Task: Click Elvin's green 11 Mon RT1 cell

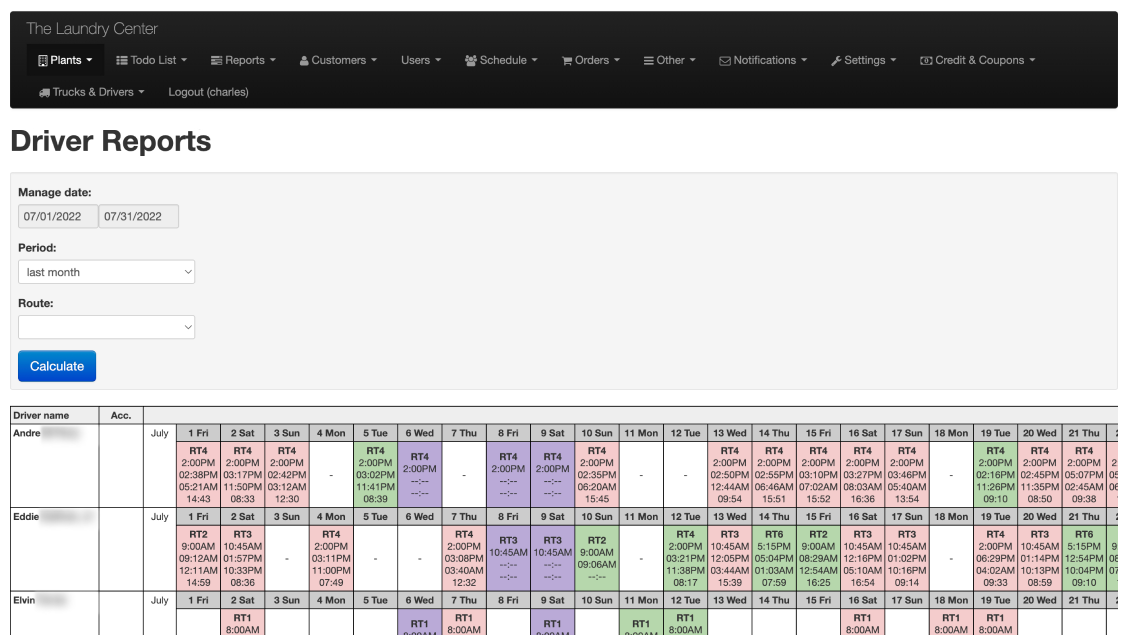Action: point(641,622)
